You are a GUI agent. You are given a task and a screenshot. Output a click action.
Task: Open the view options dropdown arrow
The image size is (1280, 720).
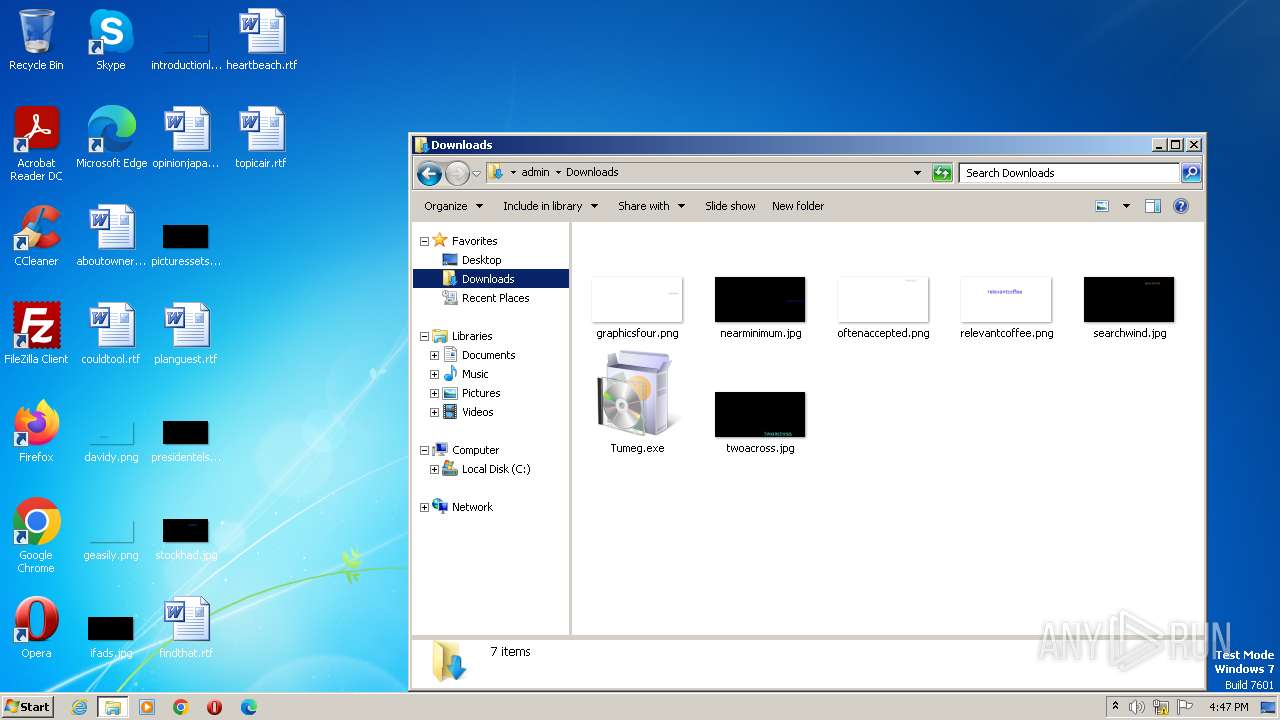tap(1126, 206)
